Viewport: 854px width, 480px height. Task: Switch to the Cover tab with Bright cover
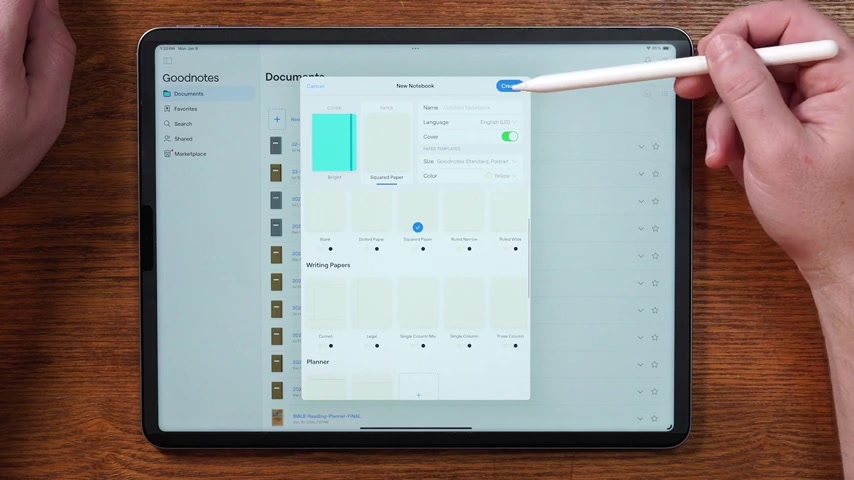point(334,143)
